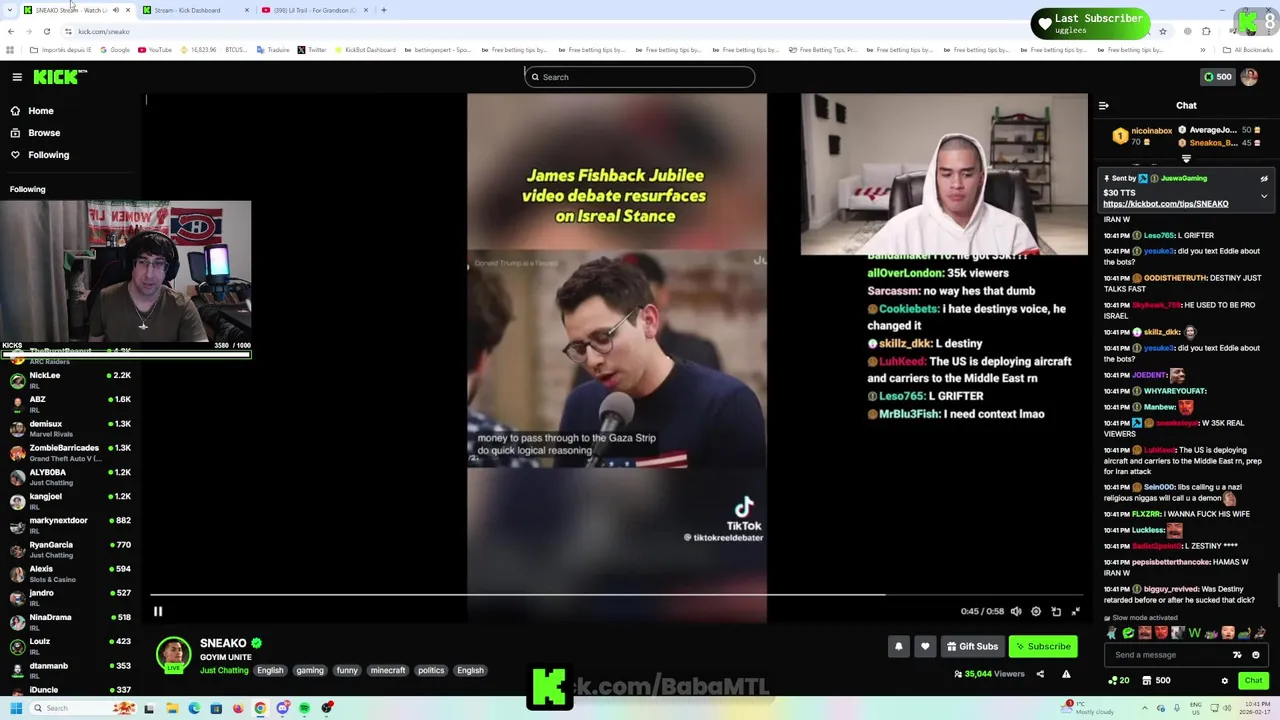Open chat settings gear icon
The height and width of the screenshot is (720, 1280).
coord(1224,681)
